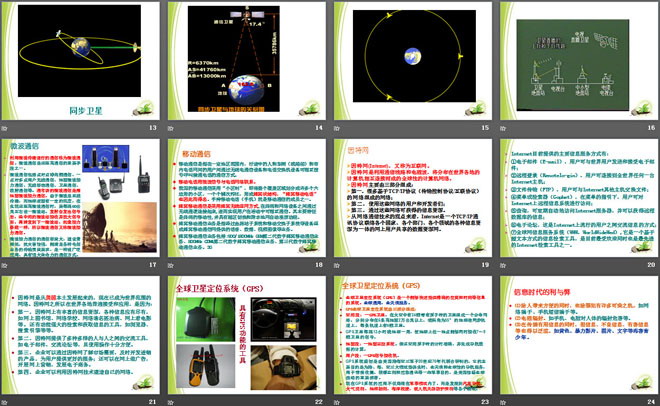
Task: Select slide 17 thumbnail titled 微波通信
Action: [81, 198]
